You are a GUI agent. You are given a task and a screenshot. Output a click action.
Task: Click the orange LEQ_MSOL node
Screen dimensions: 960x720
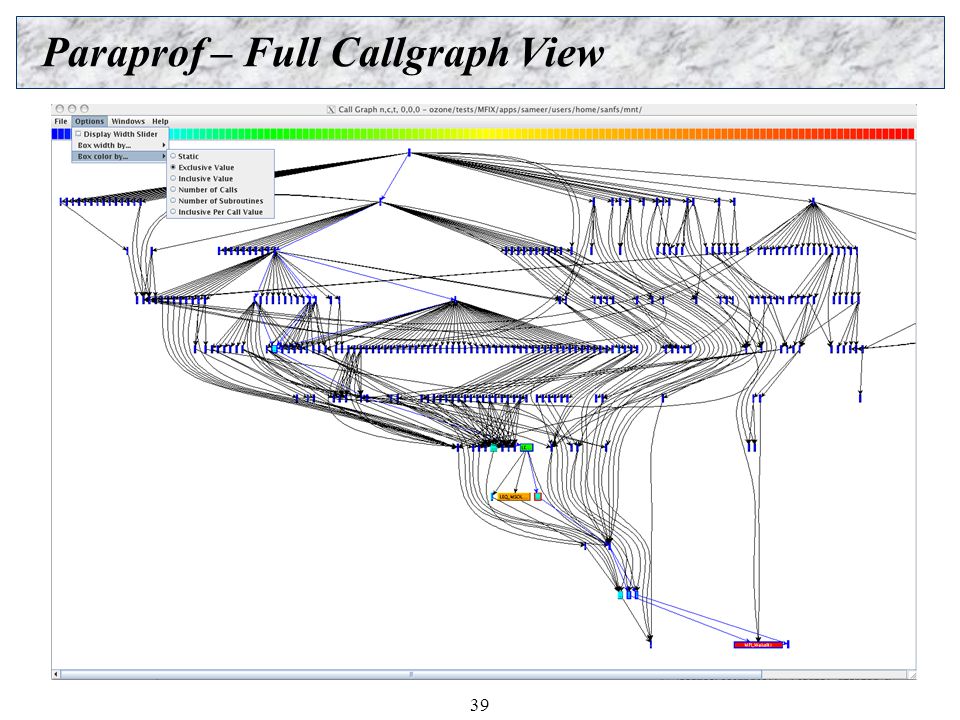[x=512, y=497]
